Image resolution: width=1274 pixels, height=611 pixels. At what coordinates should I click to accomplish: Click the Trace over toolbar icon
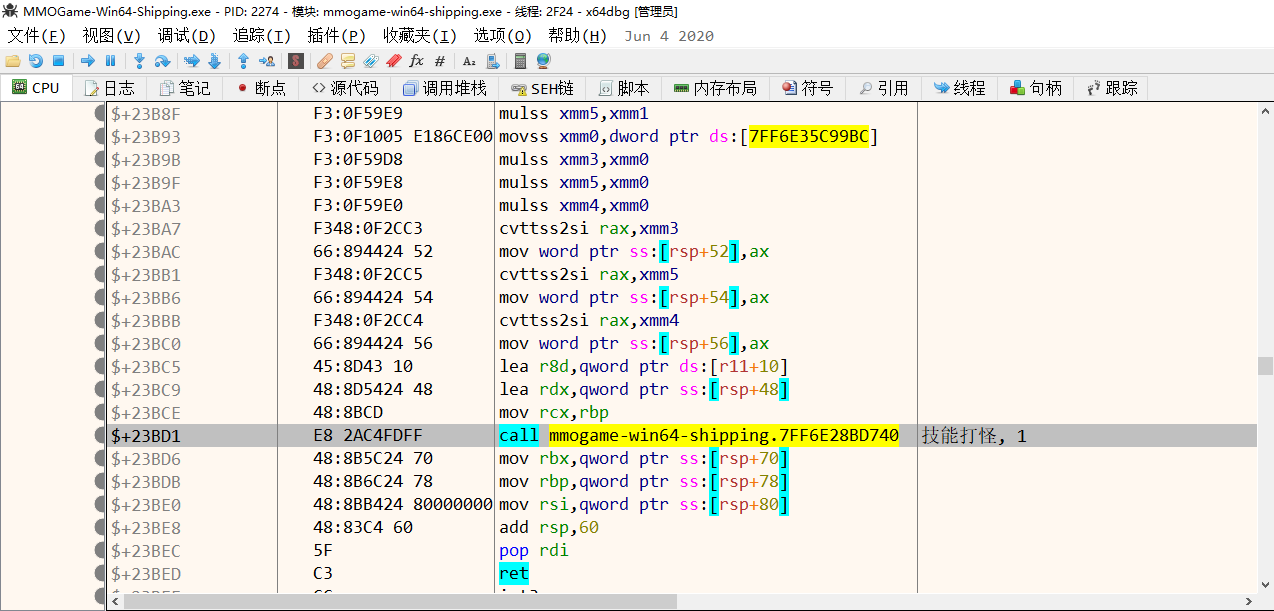click(214, 61)
